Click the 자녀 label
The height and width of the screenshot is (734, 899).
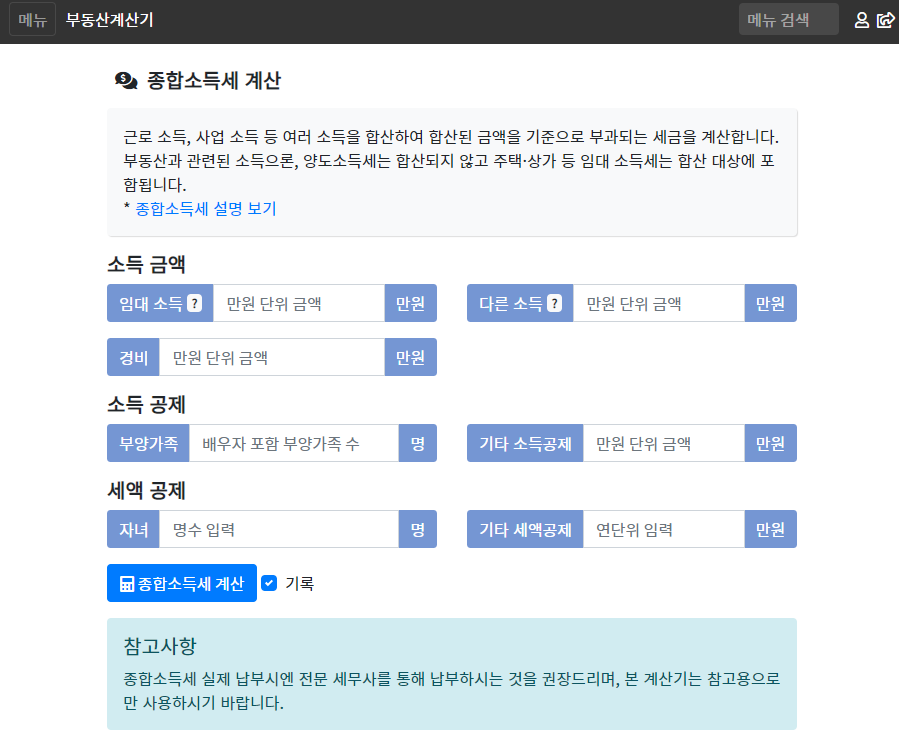pyautogui.click(x=133, y=529)
